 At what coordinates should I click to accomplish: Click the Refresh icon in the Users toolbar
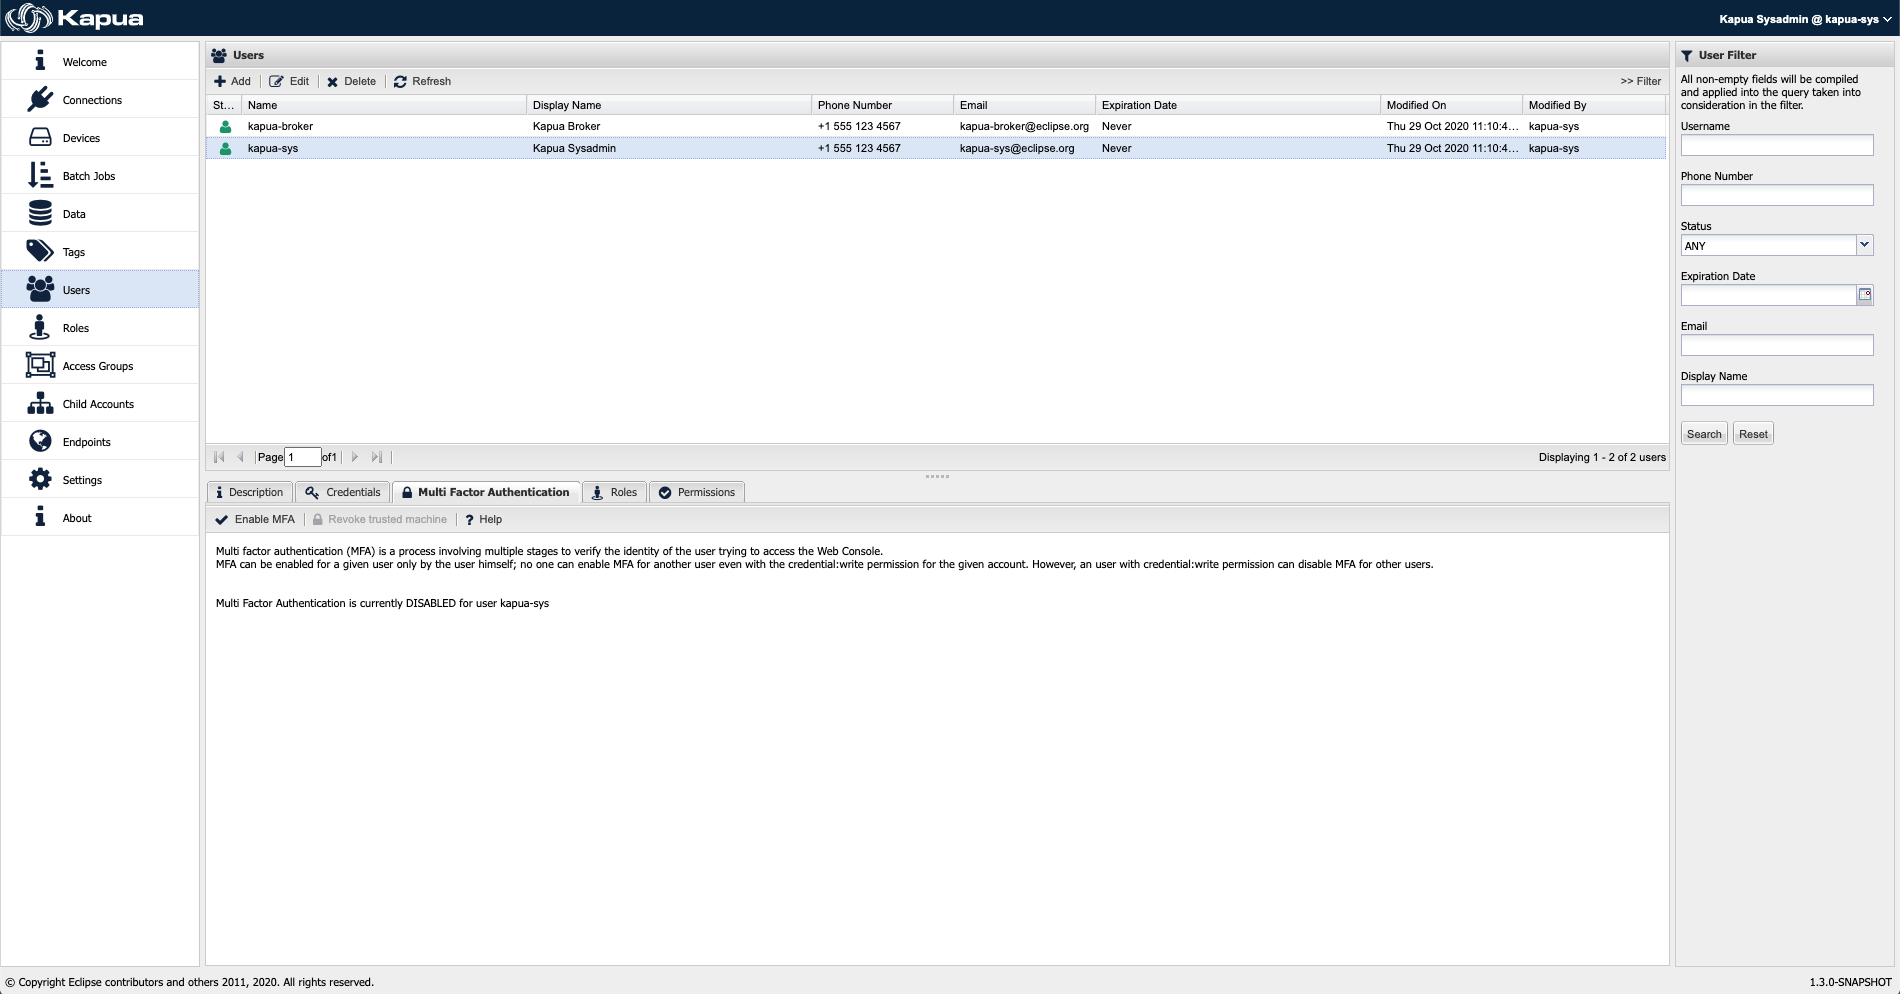tap(400, 81)
